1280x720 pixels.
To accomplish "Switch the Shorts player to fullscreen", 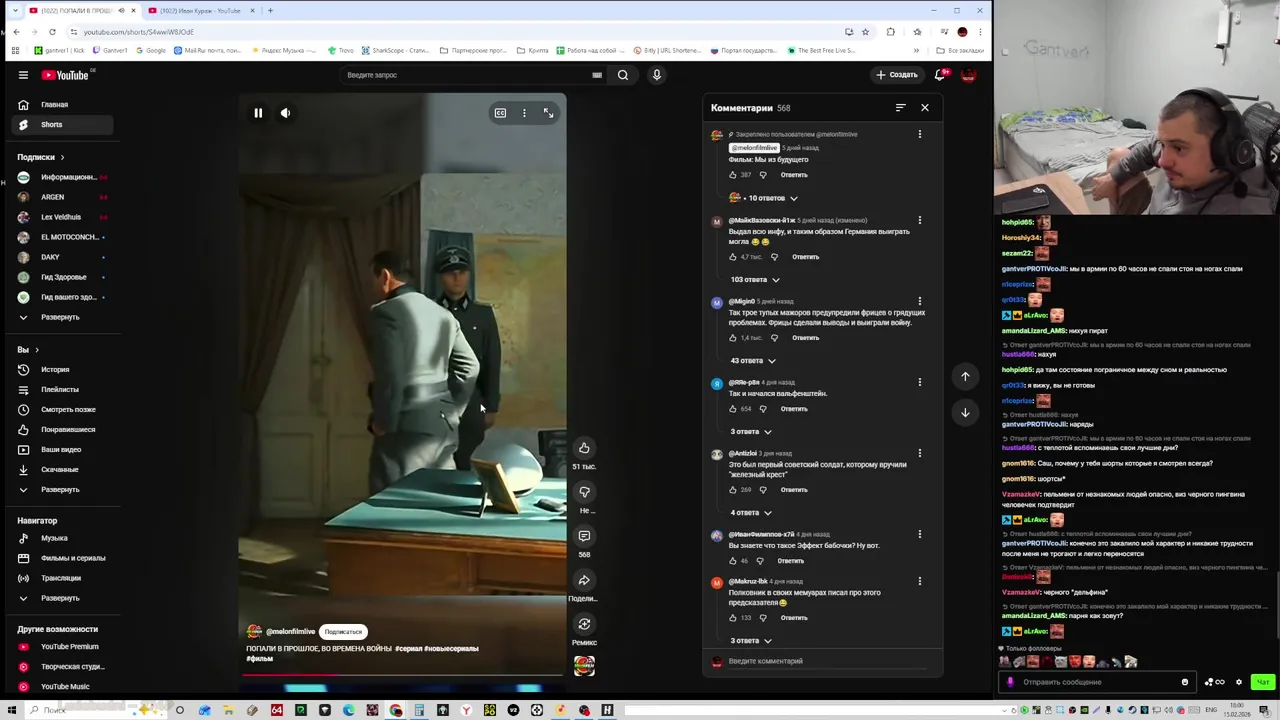I will [x=548, y=113].
